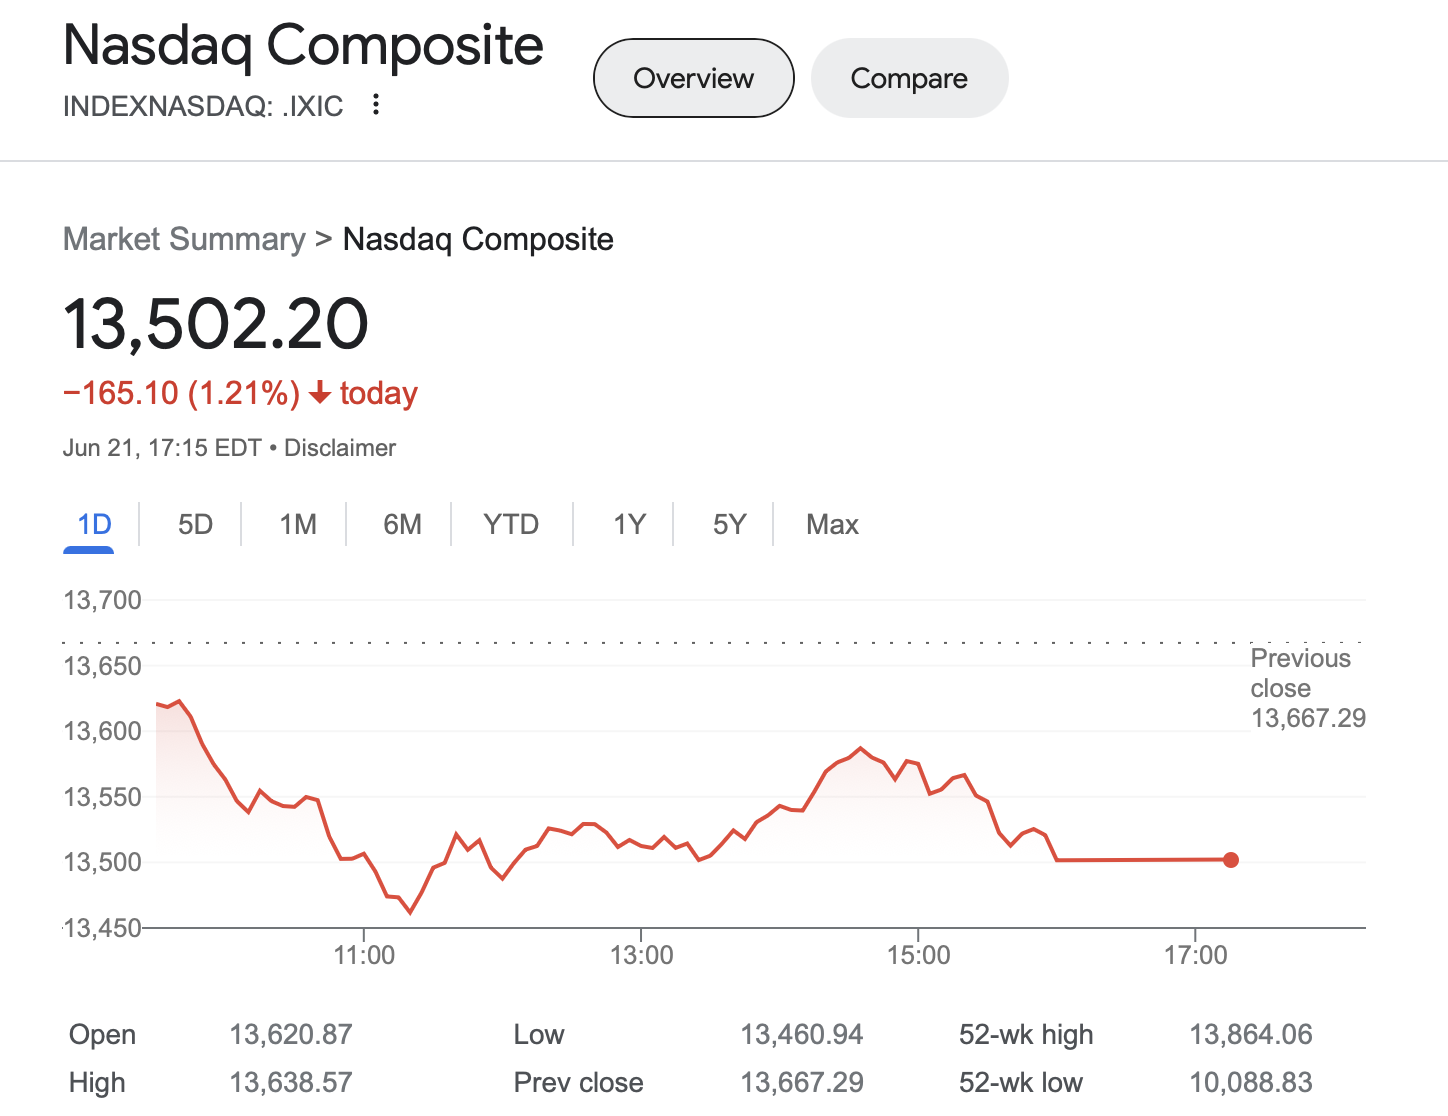
Task: Open the Market Summary breadcrumb link
Action: click(x=184, y=239)
